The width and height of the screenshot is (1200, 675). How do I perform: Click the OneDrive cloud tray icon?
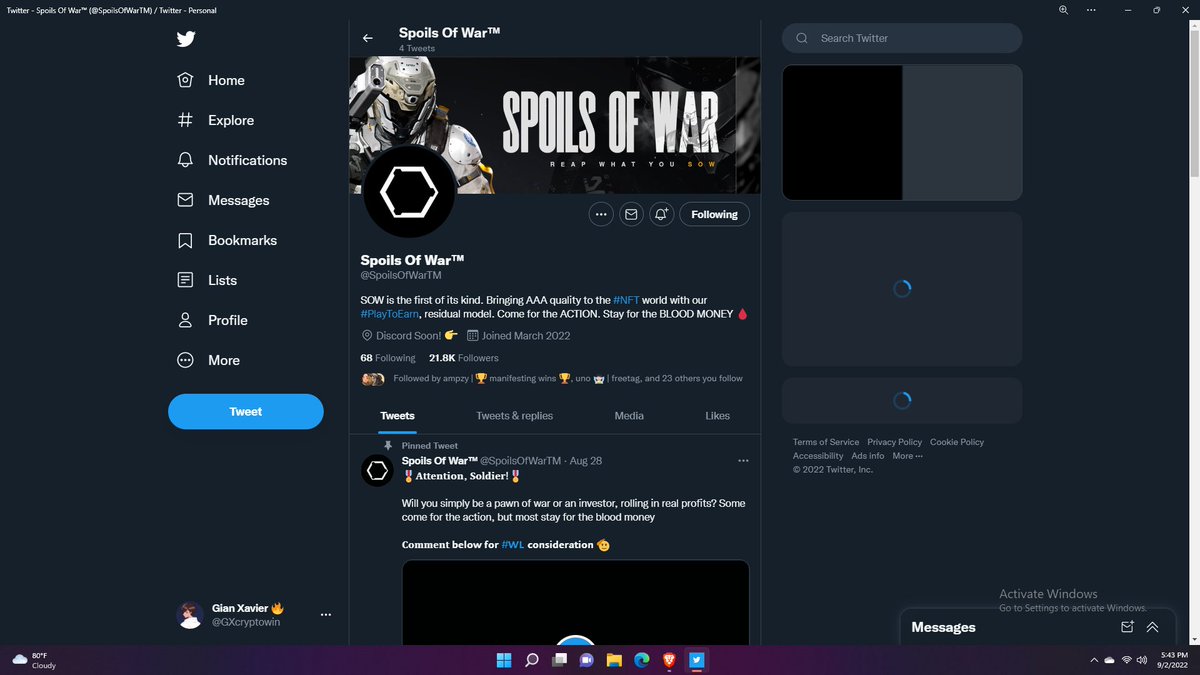(x=1110, y=660)
